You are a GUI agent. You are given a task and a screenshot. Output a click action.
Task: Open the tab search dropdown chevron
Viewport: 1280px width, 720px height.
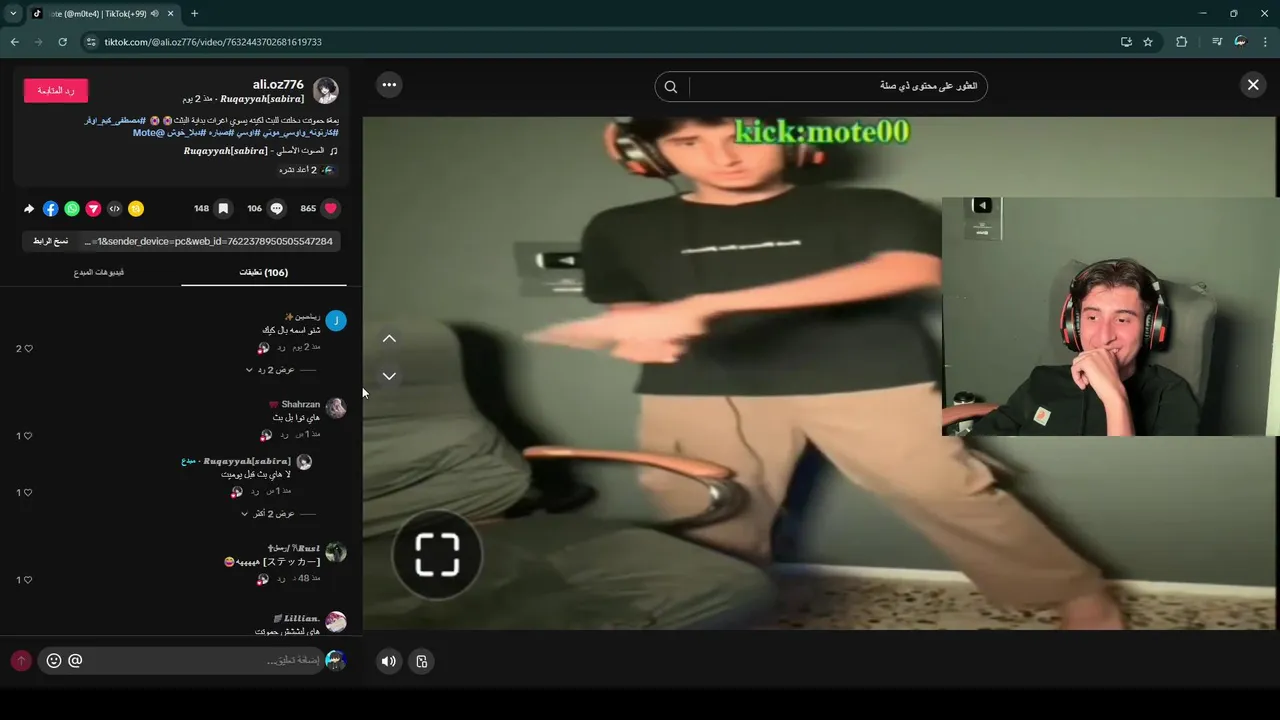click(x=13, y=14)
